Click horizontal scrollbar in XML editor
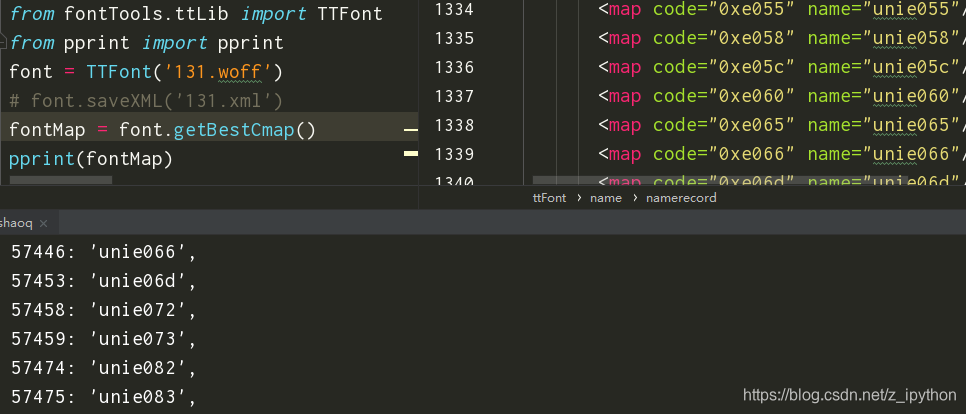This screenshot has height=414, width=966. click(720, 180)
